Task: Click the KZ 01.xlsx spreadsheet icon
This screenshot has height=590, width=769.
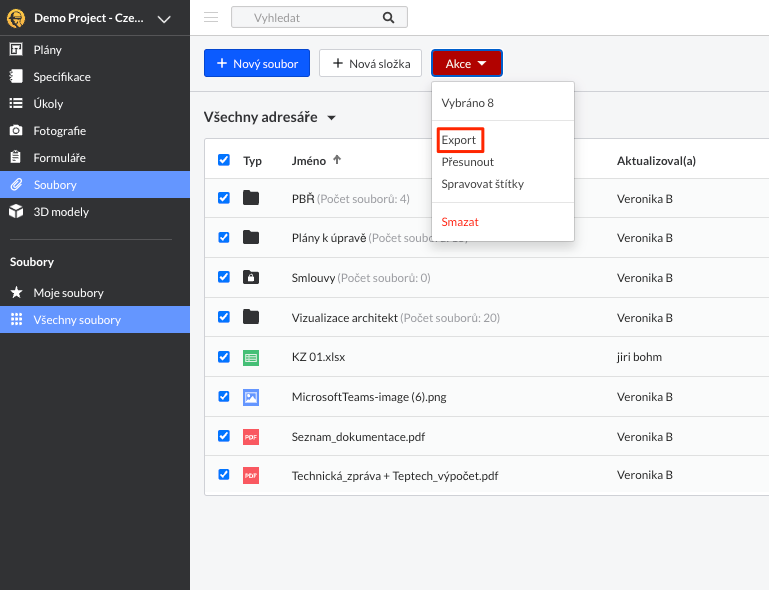Action: (251, 358)
